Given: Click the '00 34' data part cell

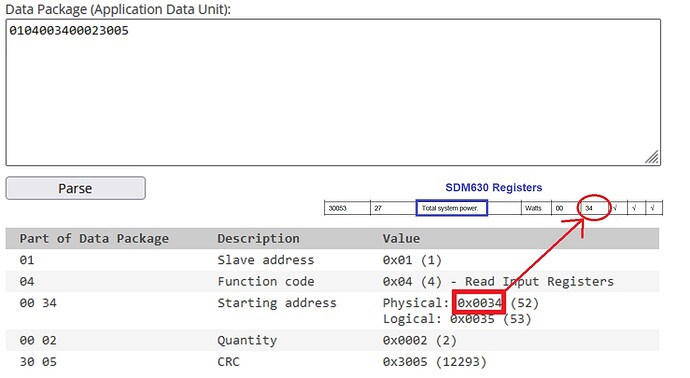Looking at the screenshot, I should click(x=38, y=303).
